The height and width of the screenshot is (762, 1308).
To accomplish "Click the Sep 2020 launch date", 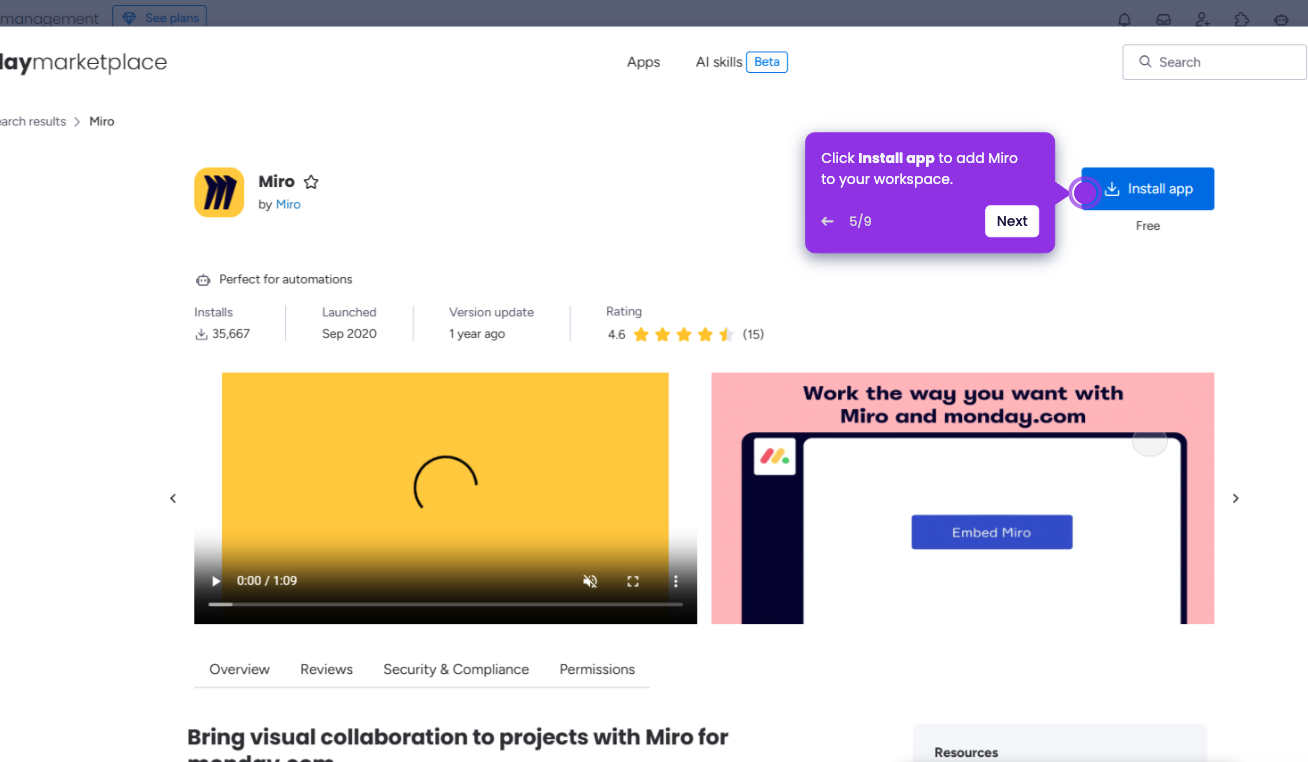I will click(349, 334).
